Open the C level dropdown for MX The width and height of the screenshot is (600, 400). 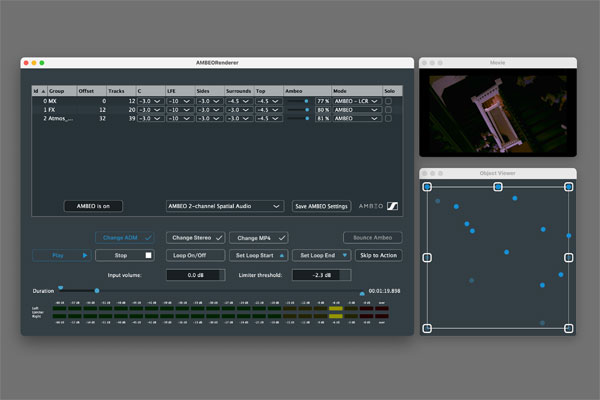[150, 101]
